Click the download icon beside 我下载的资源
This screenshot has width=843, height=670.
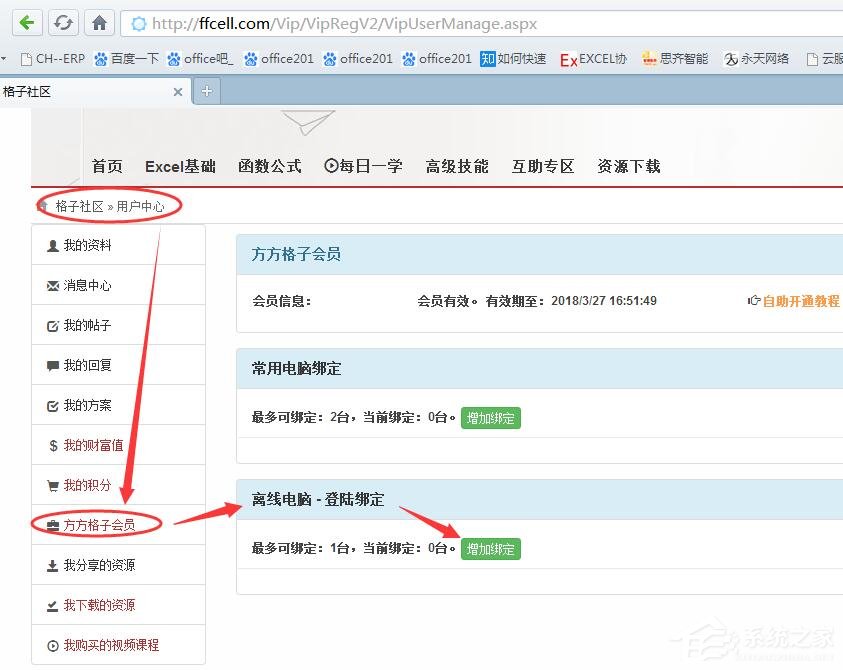coord(54,604)
